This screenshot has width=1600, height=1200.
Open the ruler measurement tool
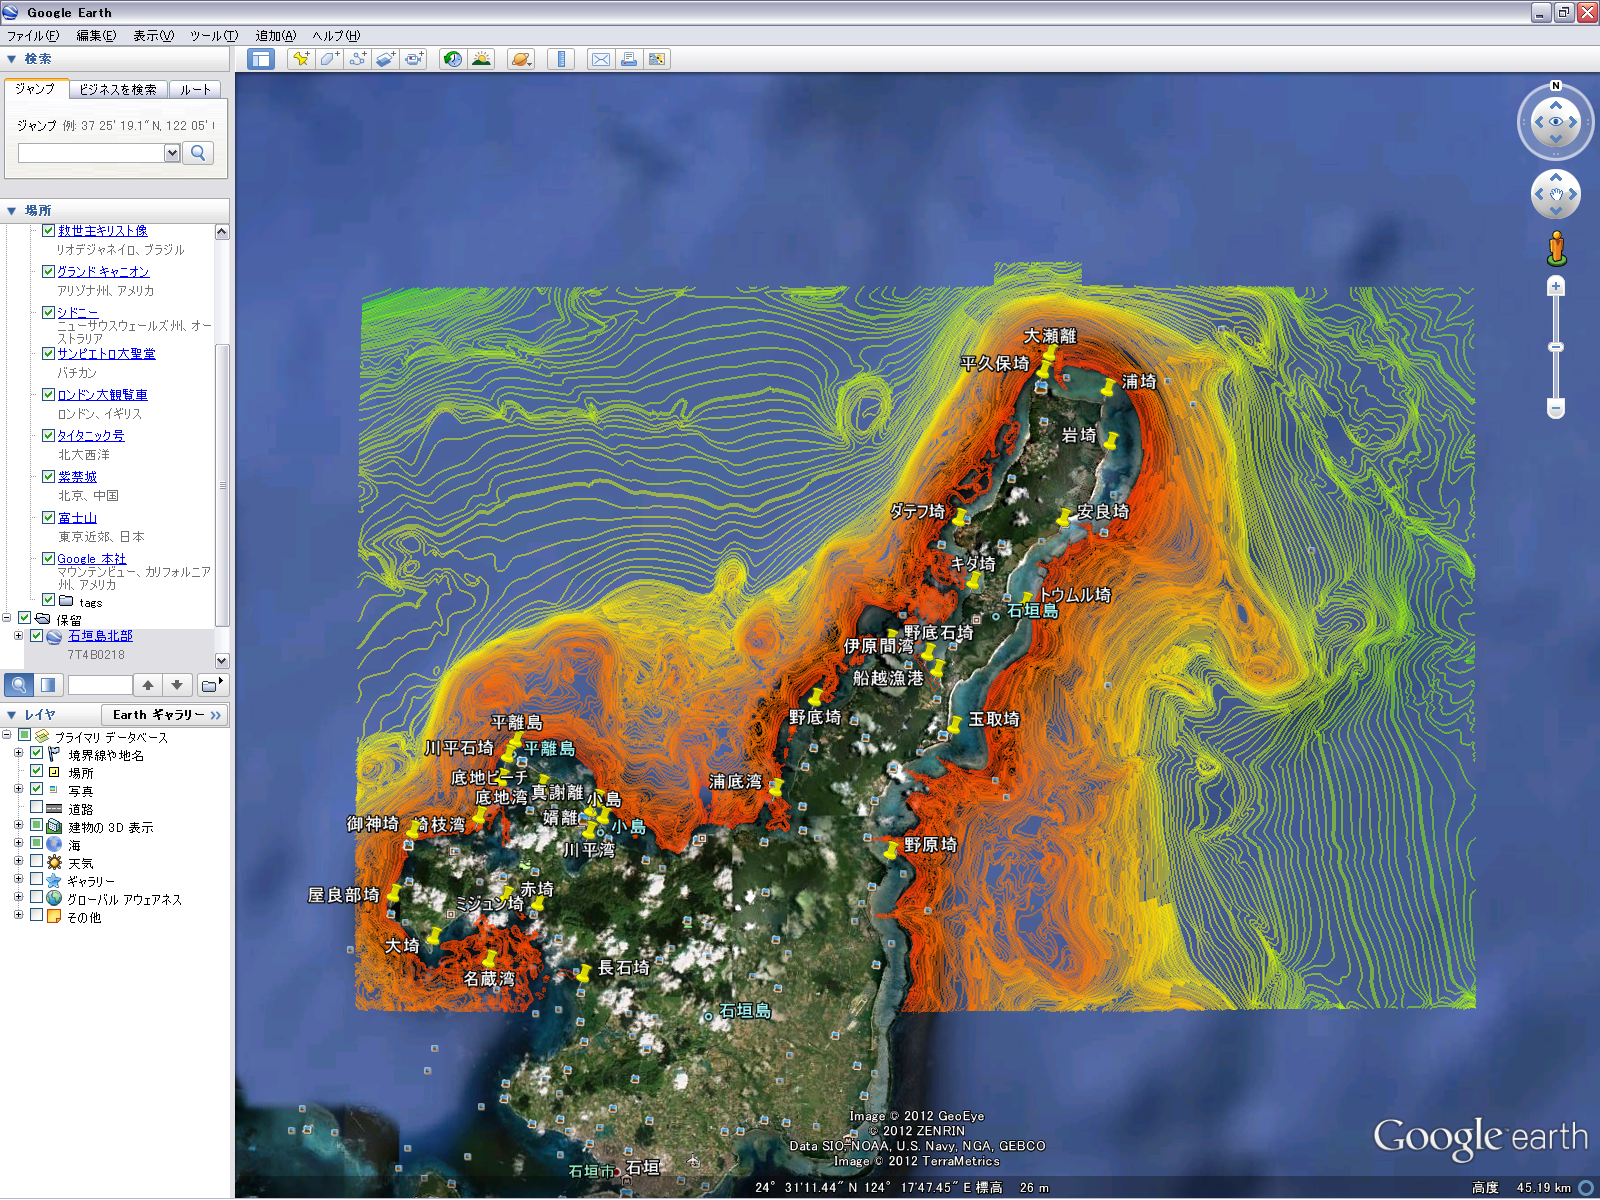[x=561, y=59]
